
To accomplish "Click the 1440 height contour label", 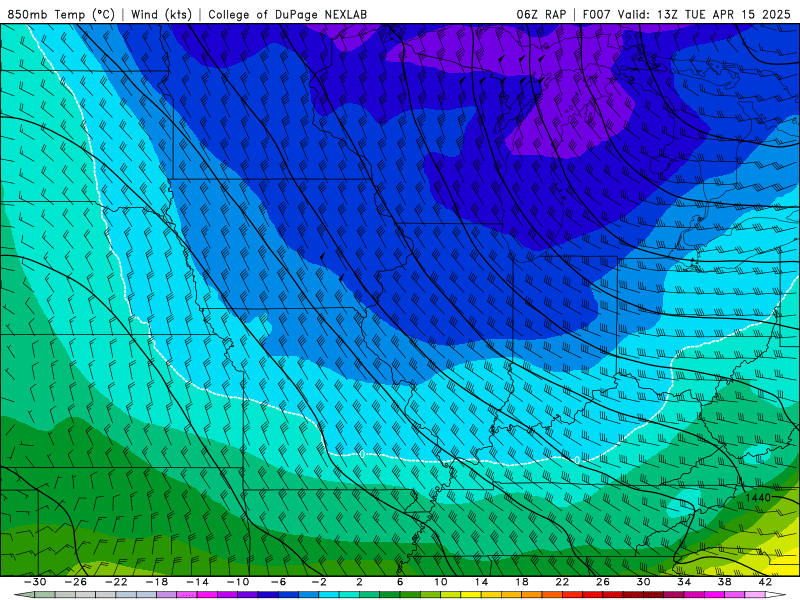I will pyautogui.click(x=758, y=497).
